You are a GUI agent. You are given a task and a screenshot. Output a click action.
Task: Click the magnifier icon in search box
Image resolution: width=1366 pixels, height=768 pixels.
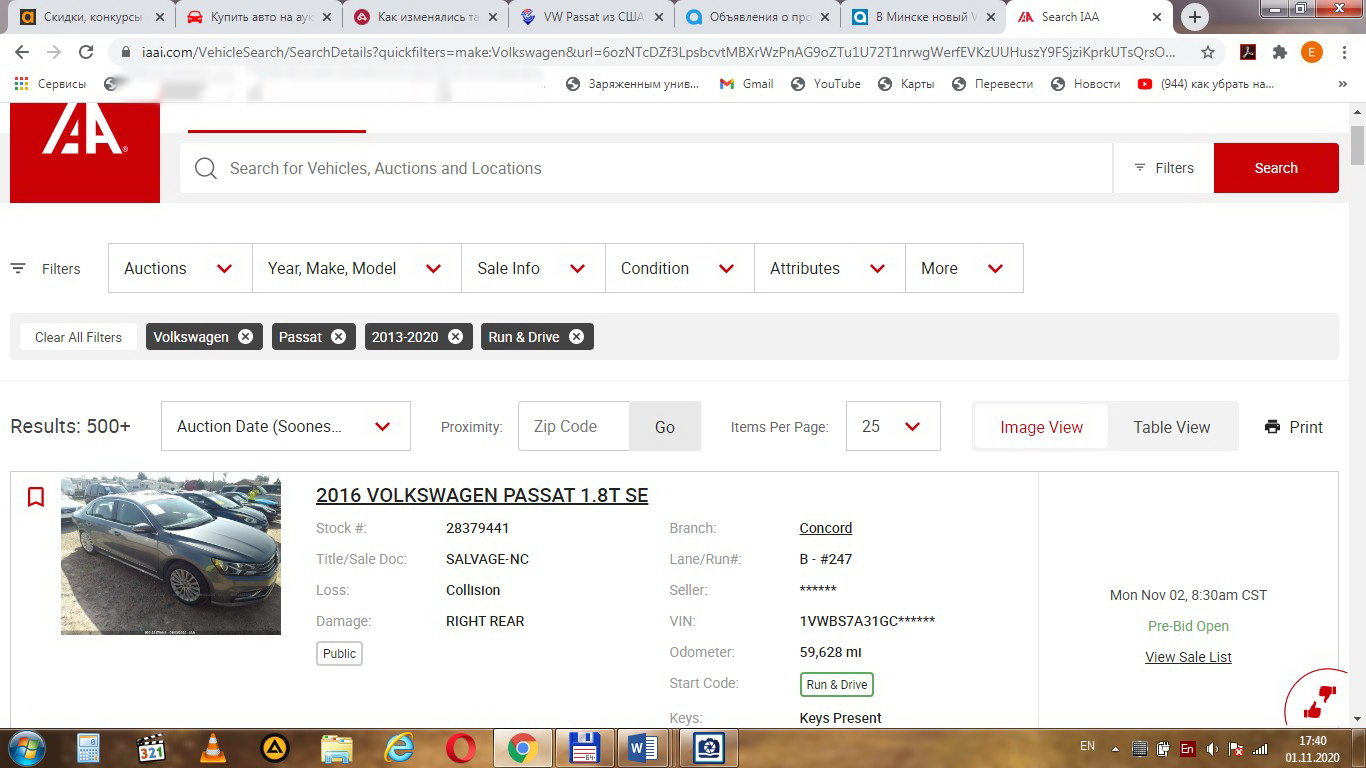click(x=206, y=168)
